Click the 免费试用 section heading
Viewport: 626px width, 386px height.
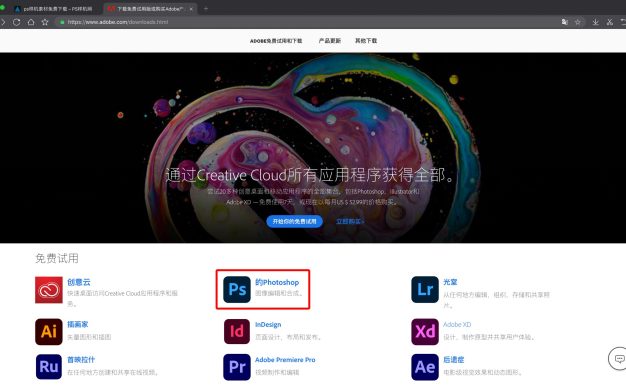click(57, 258)
